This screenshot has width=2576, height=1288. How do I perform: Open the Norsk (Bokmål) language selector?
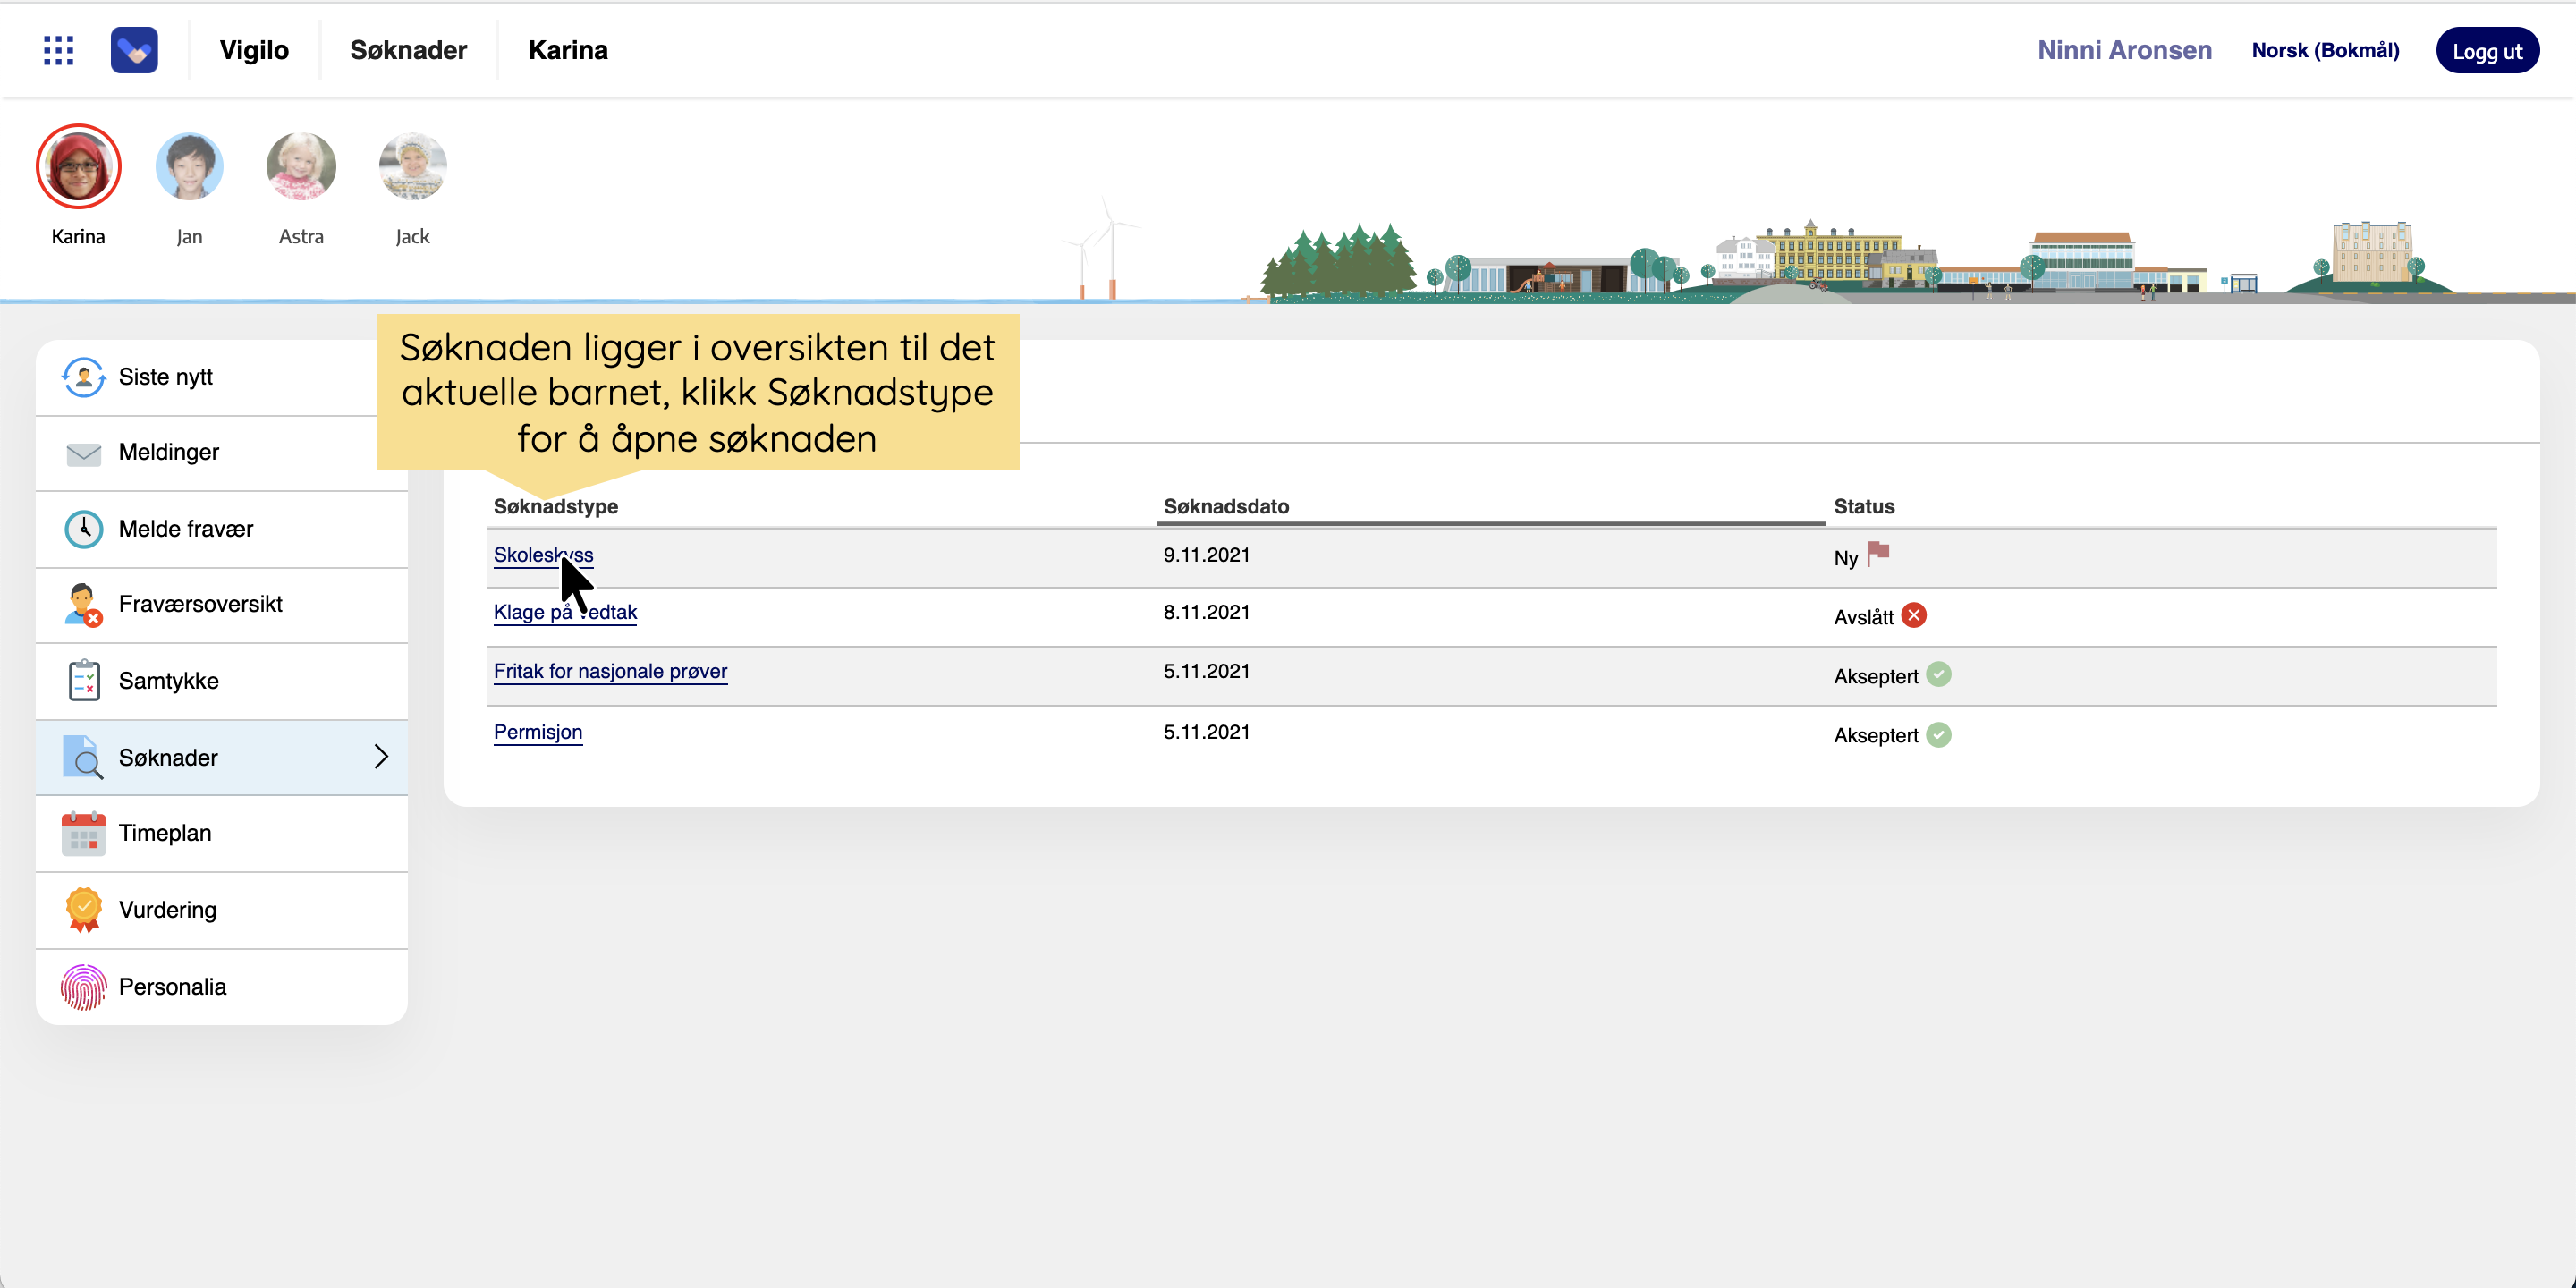(2324, 50)
